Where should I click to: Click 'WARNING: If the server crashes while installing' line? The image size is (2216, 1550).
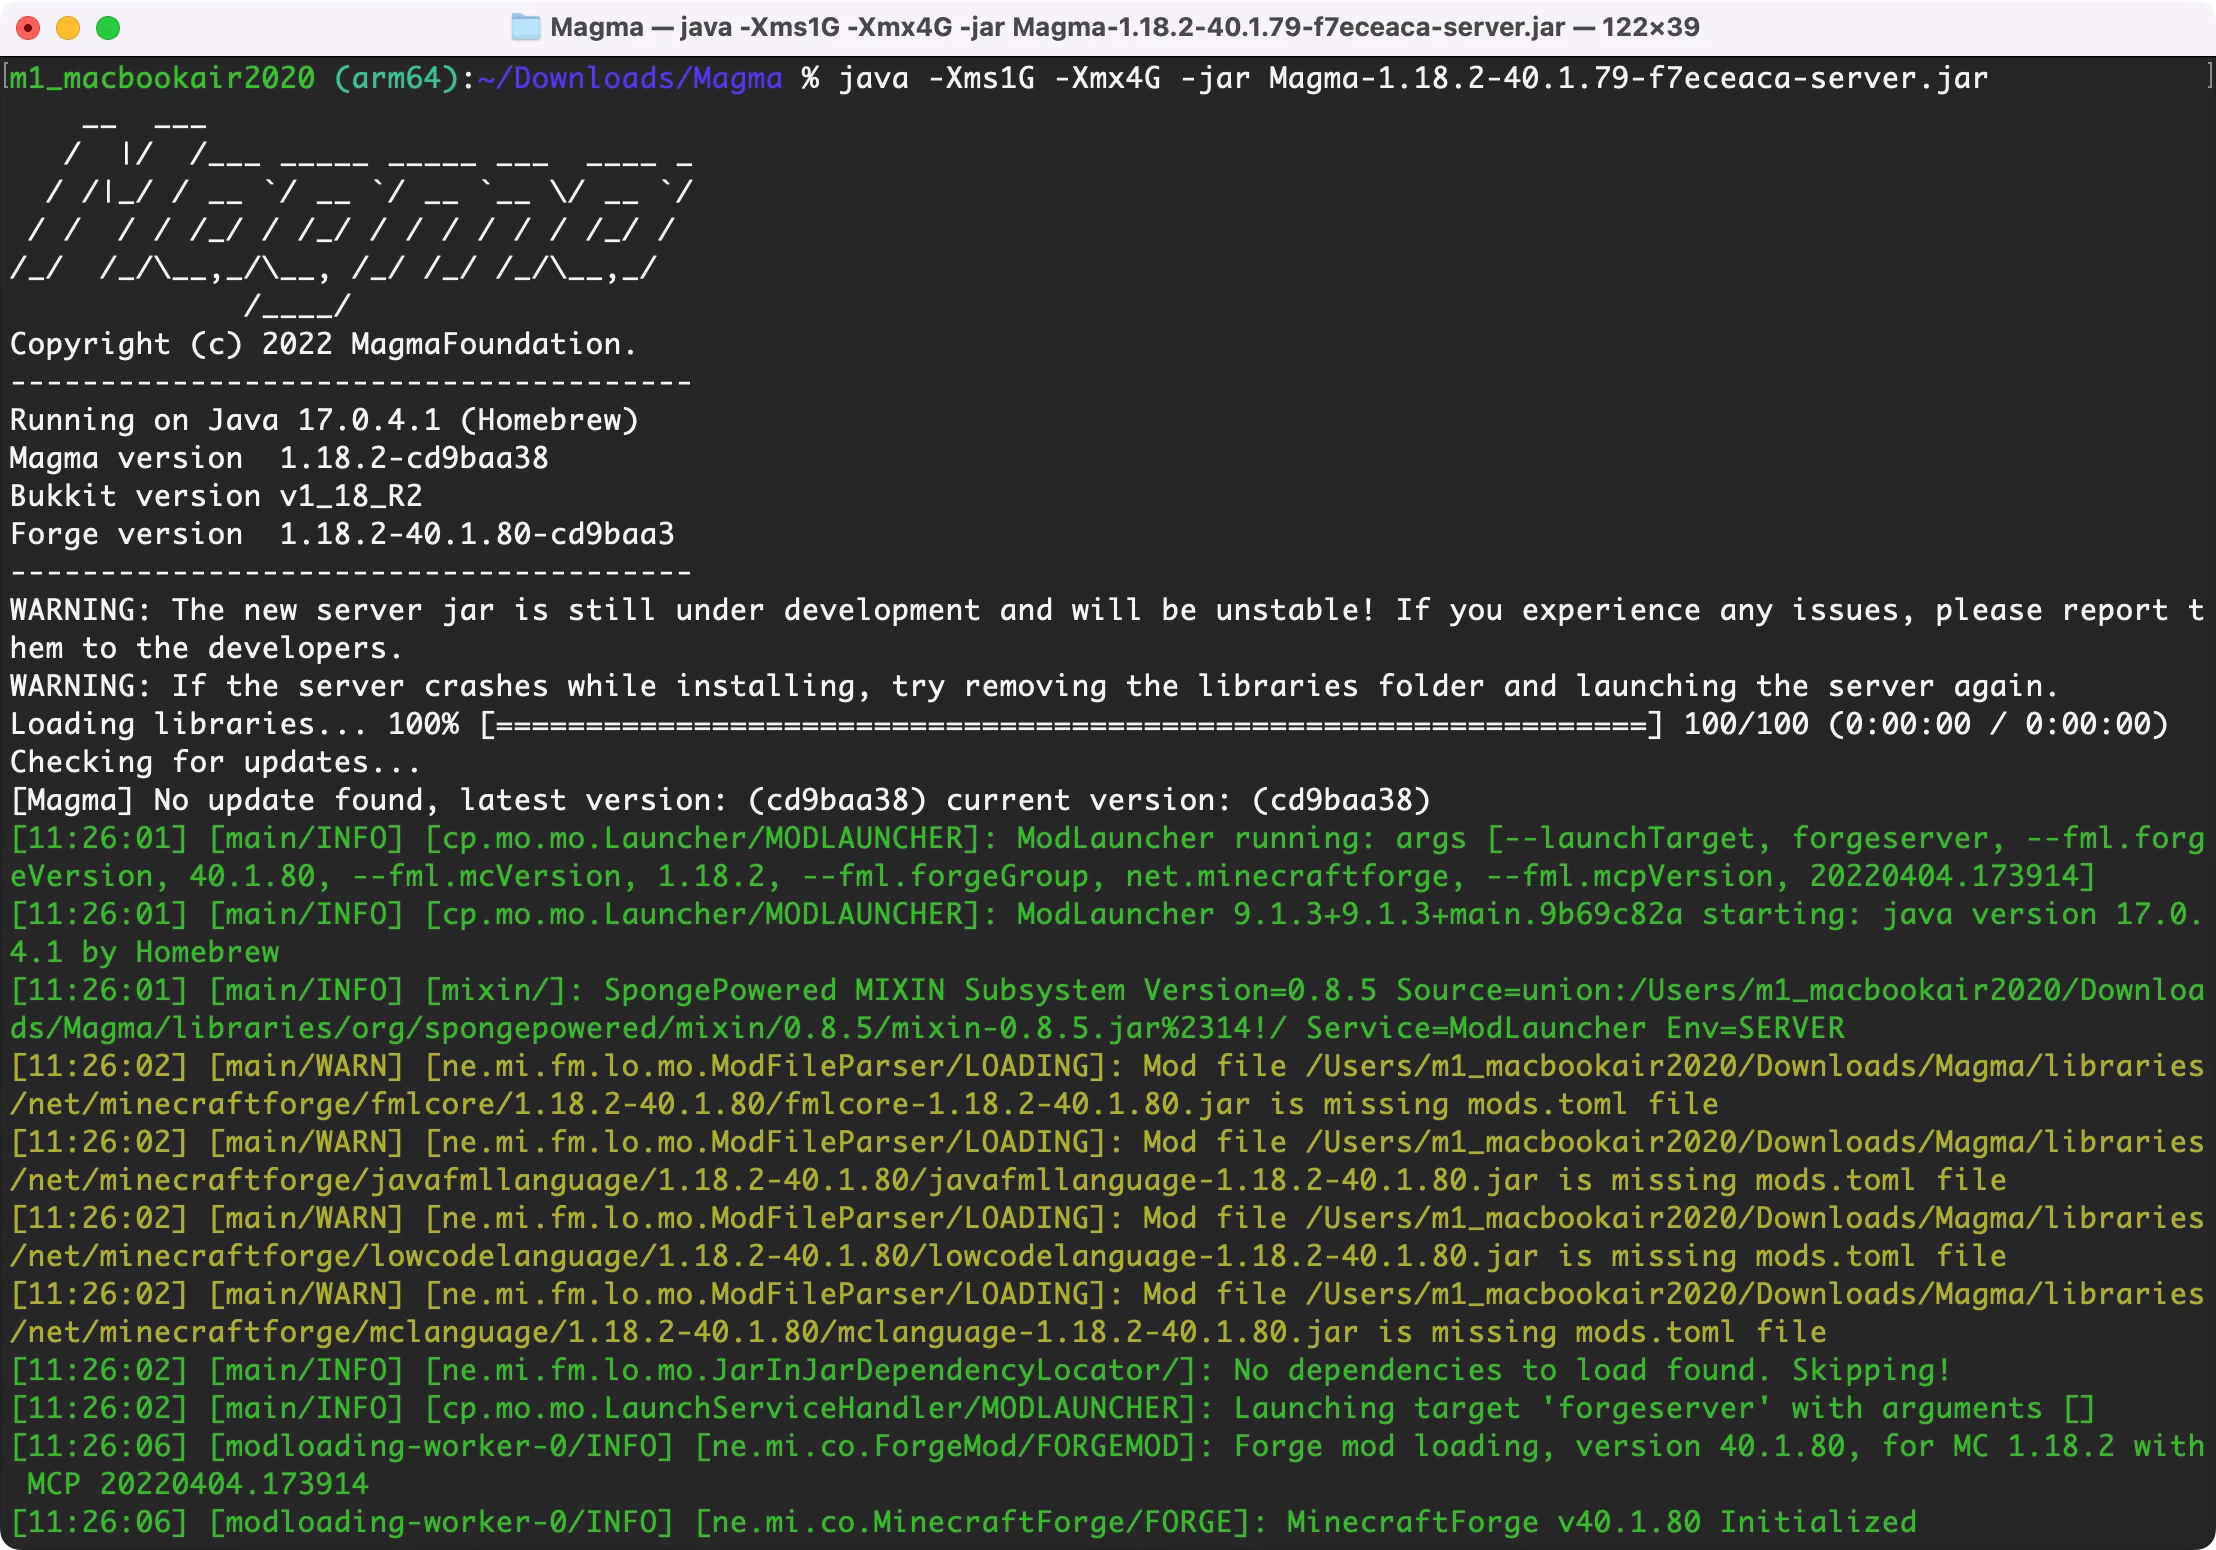[1034, 686]
